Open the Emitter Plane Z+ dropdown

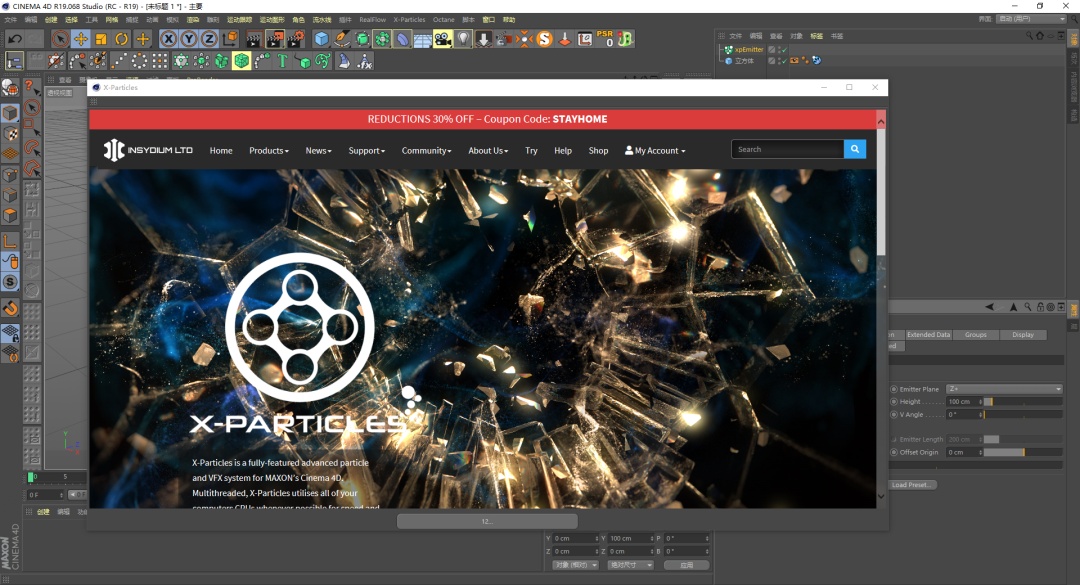1003,389
